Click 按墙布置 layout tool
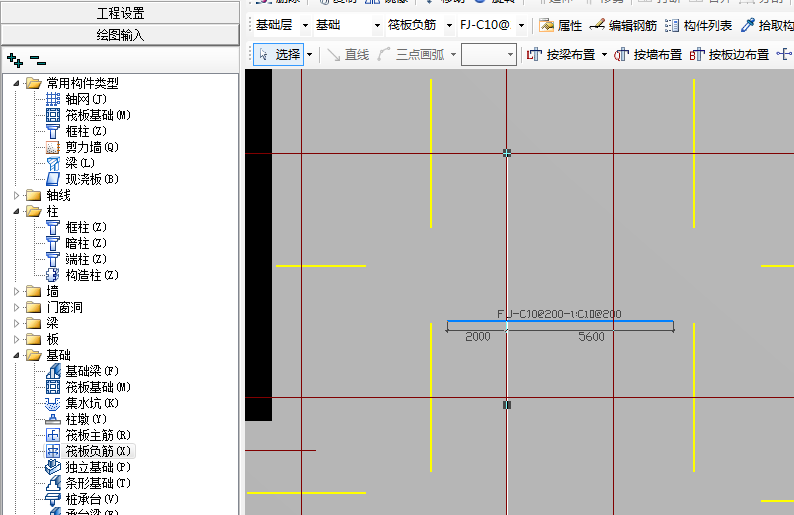Image resolution: width=794 pixels, height=515 pixels. 648,55
